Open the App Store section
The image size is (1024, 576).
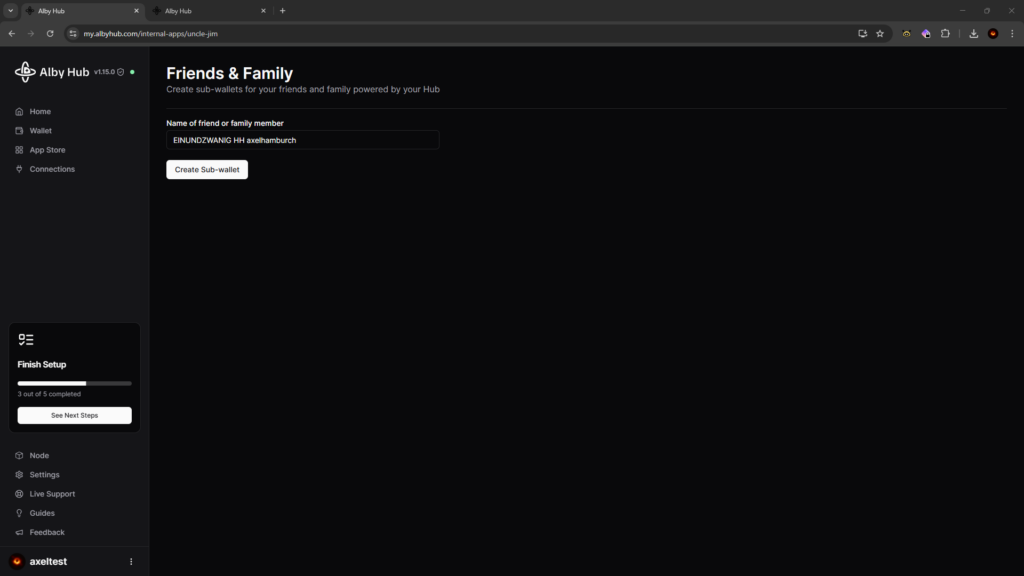click(47, 150)
